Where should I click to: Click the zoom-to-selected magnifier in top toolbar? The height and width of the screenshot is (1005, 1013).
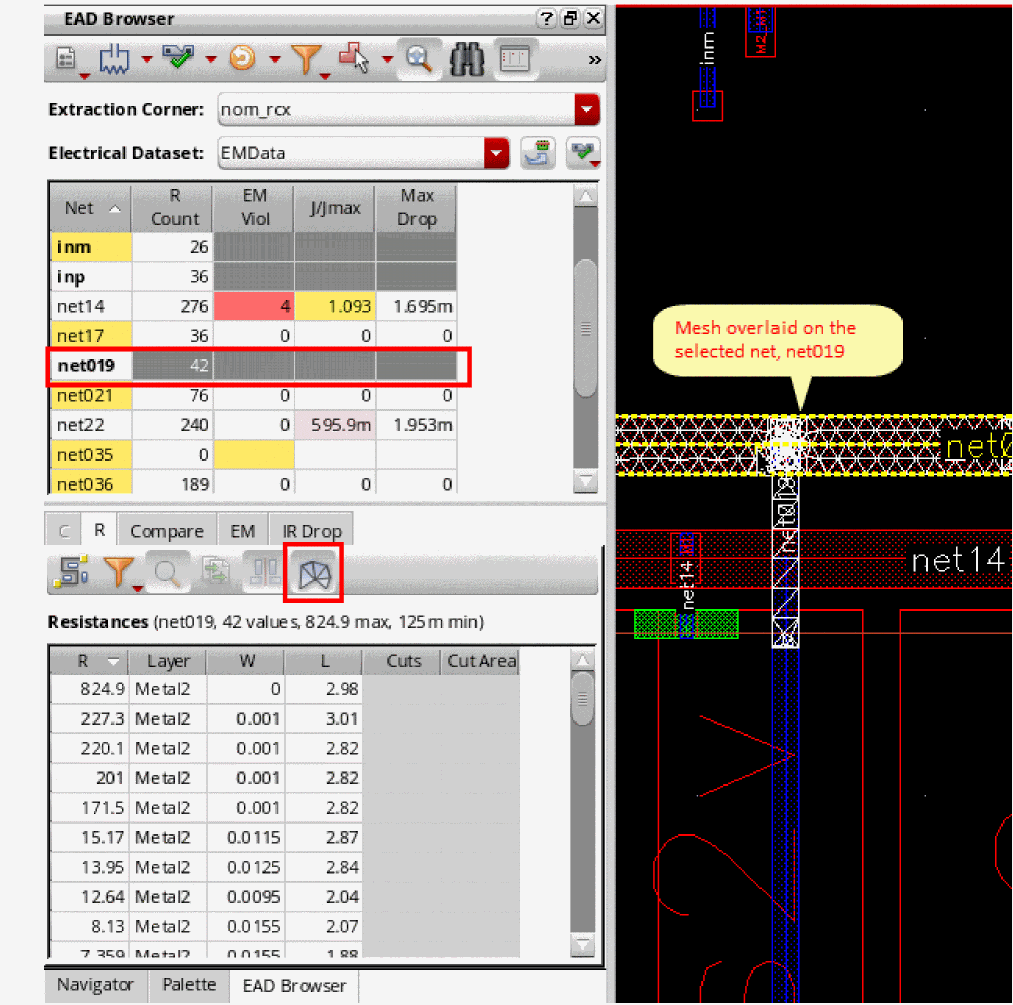click(x=419, y=60)
